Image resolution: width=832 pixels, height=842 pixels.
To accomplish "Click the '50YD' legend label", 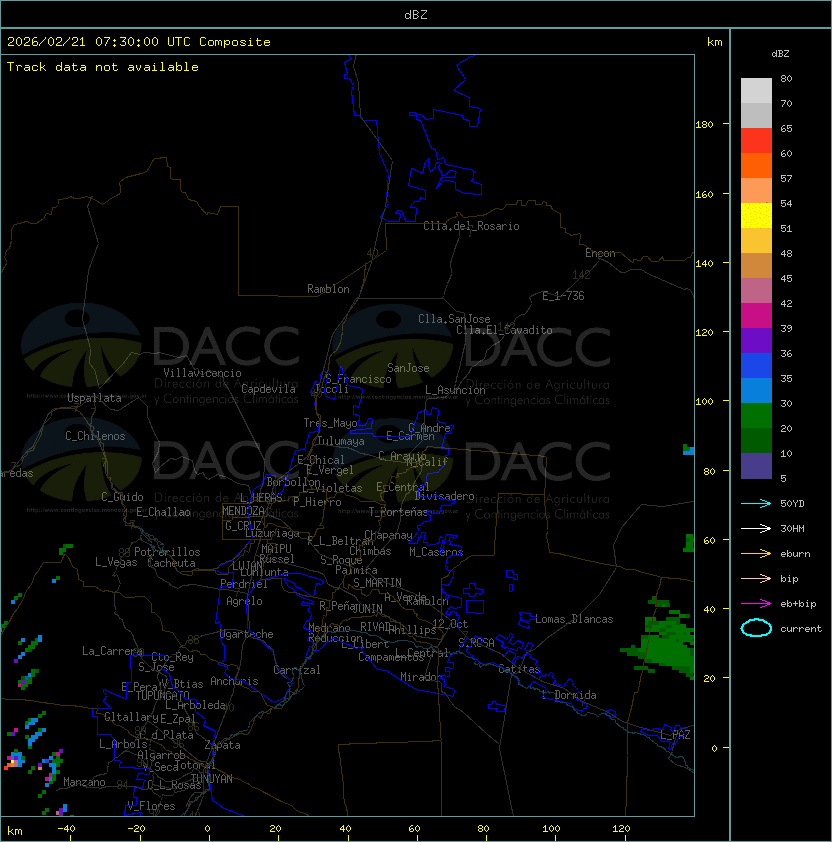I will [x=792, y=503].
